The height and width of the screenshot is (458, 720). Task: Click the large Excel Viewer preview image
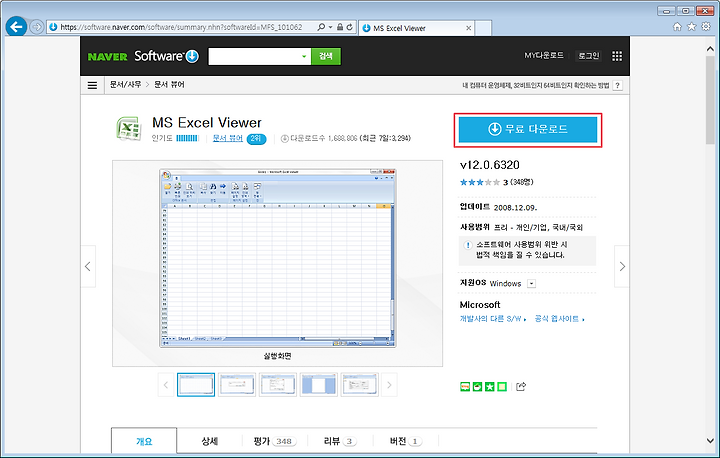click(277, 258)
